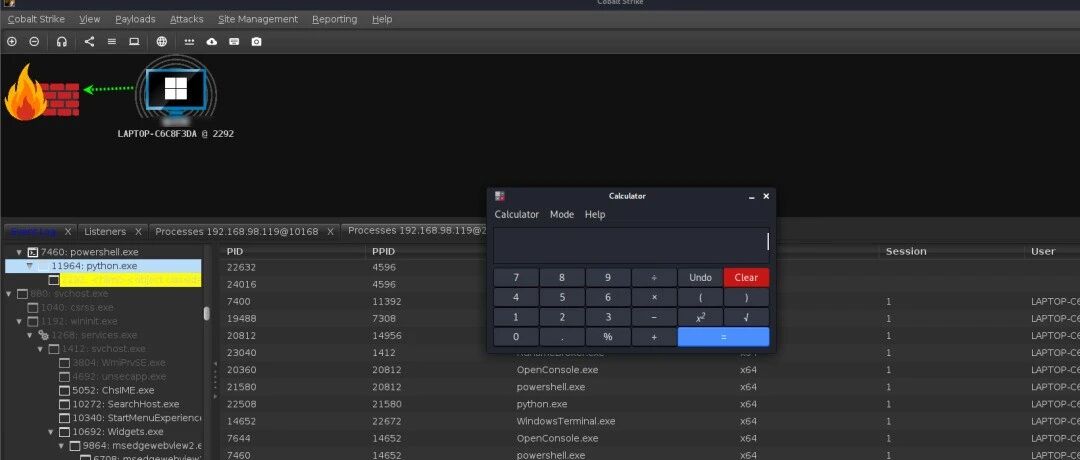Open the Calculator menu in the Calculator window

click(x=517, y=214)
